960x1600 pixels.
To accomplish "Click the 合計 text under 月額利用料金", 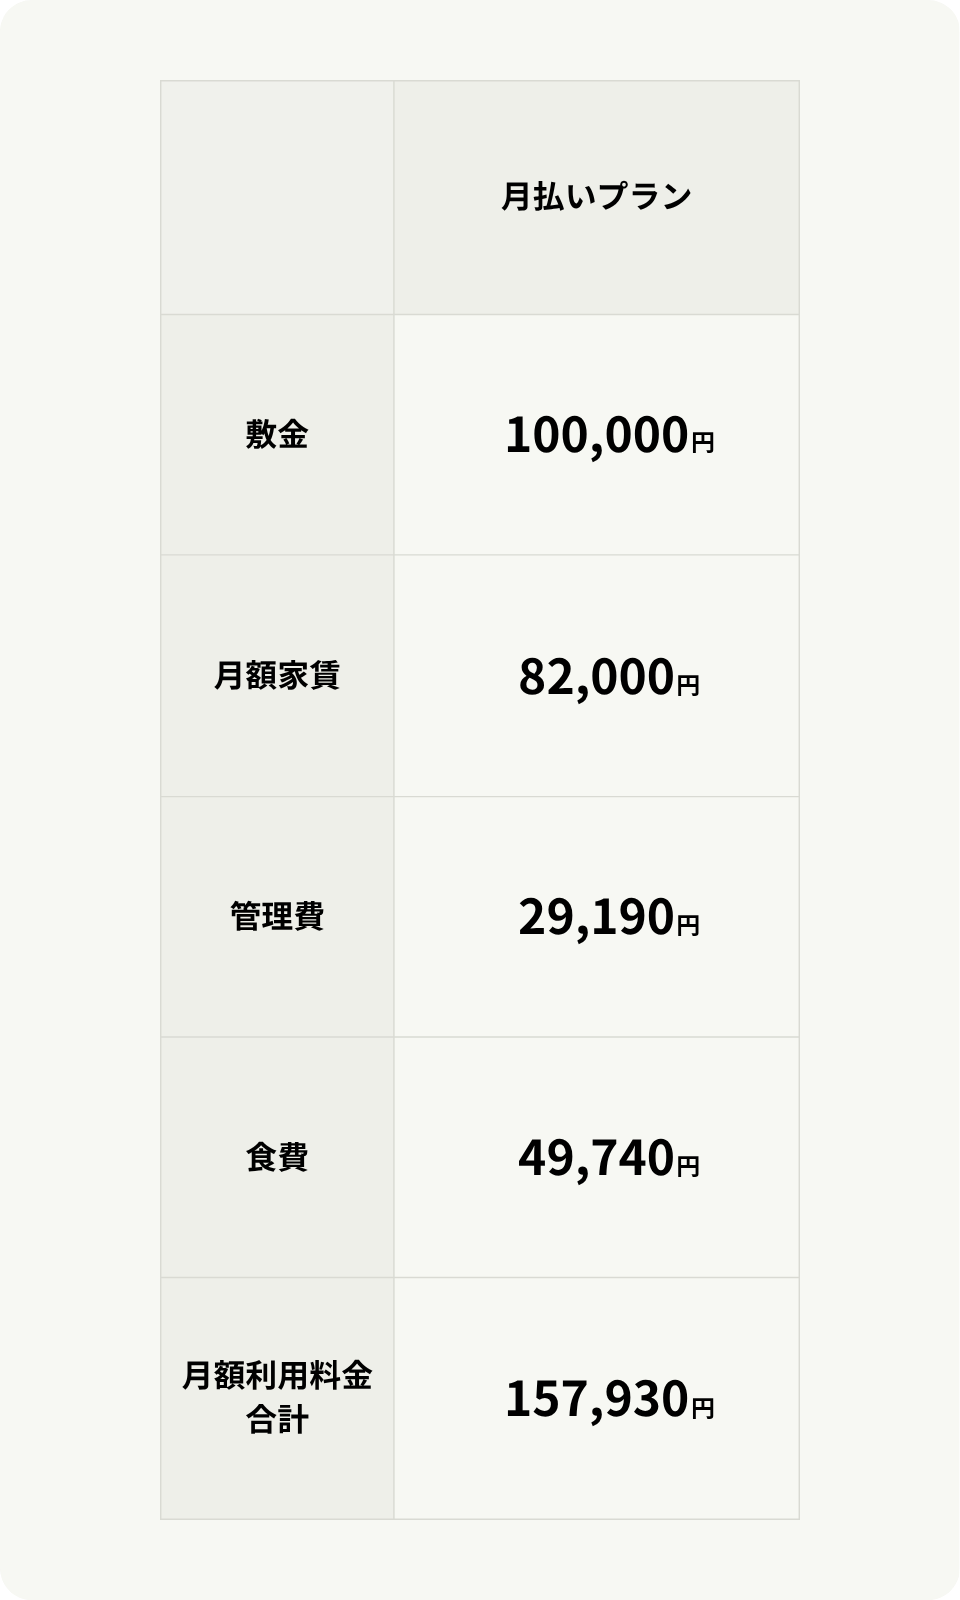I will tap(277, 1420).
